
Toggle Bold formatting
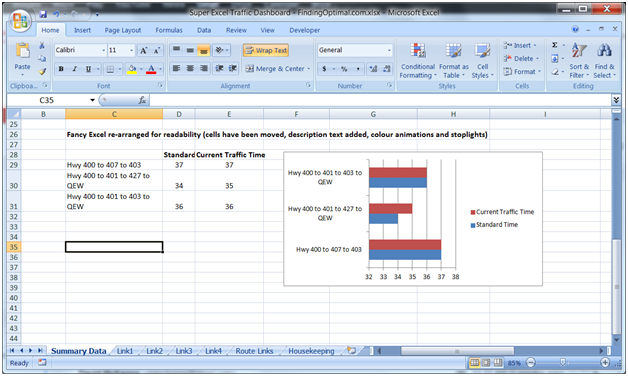61,69
